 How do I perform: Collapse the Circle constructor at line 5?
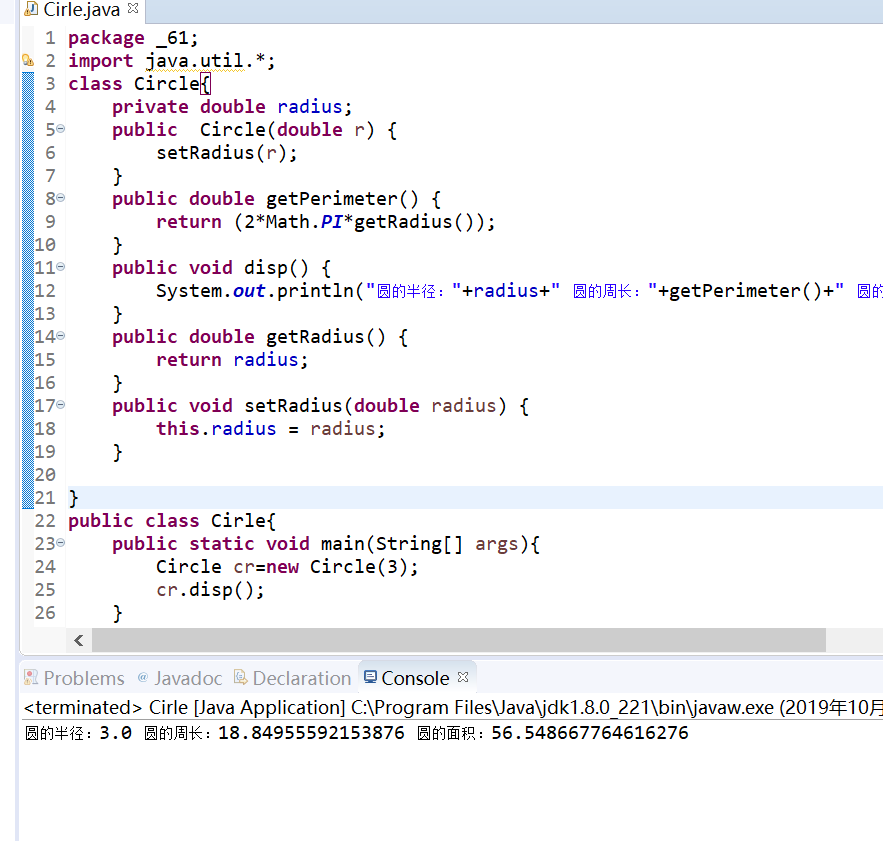[61, 129]
